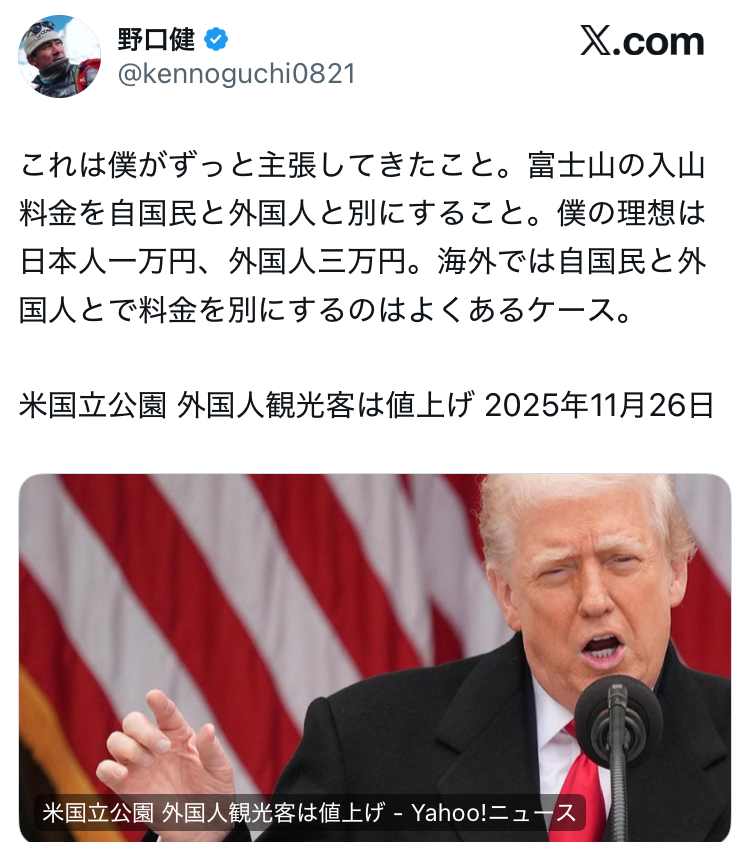This screenshot has height=842, width=750.
Task: Click the date 2025年11月26日 in the tweet
Action: (599, 405)
